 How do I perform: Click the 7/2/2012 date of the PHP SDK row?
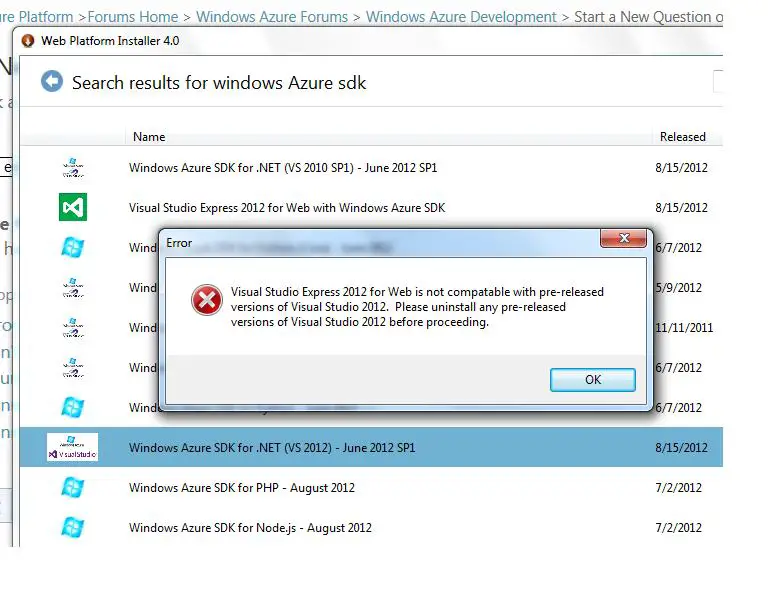click(678, 488)
